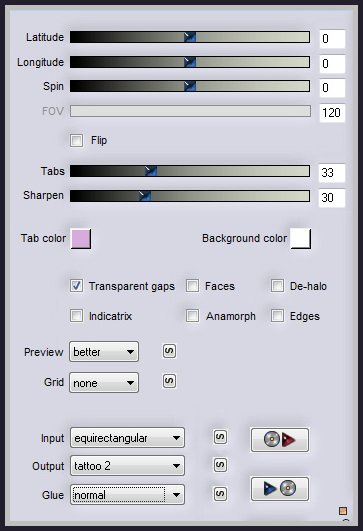Click the Tabs value field
Image resolution: width=363 pixels, height=531 pixels.
pos(332,173)
